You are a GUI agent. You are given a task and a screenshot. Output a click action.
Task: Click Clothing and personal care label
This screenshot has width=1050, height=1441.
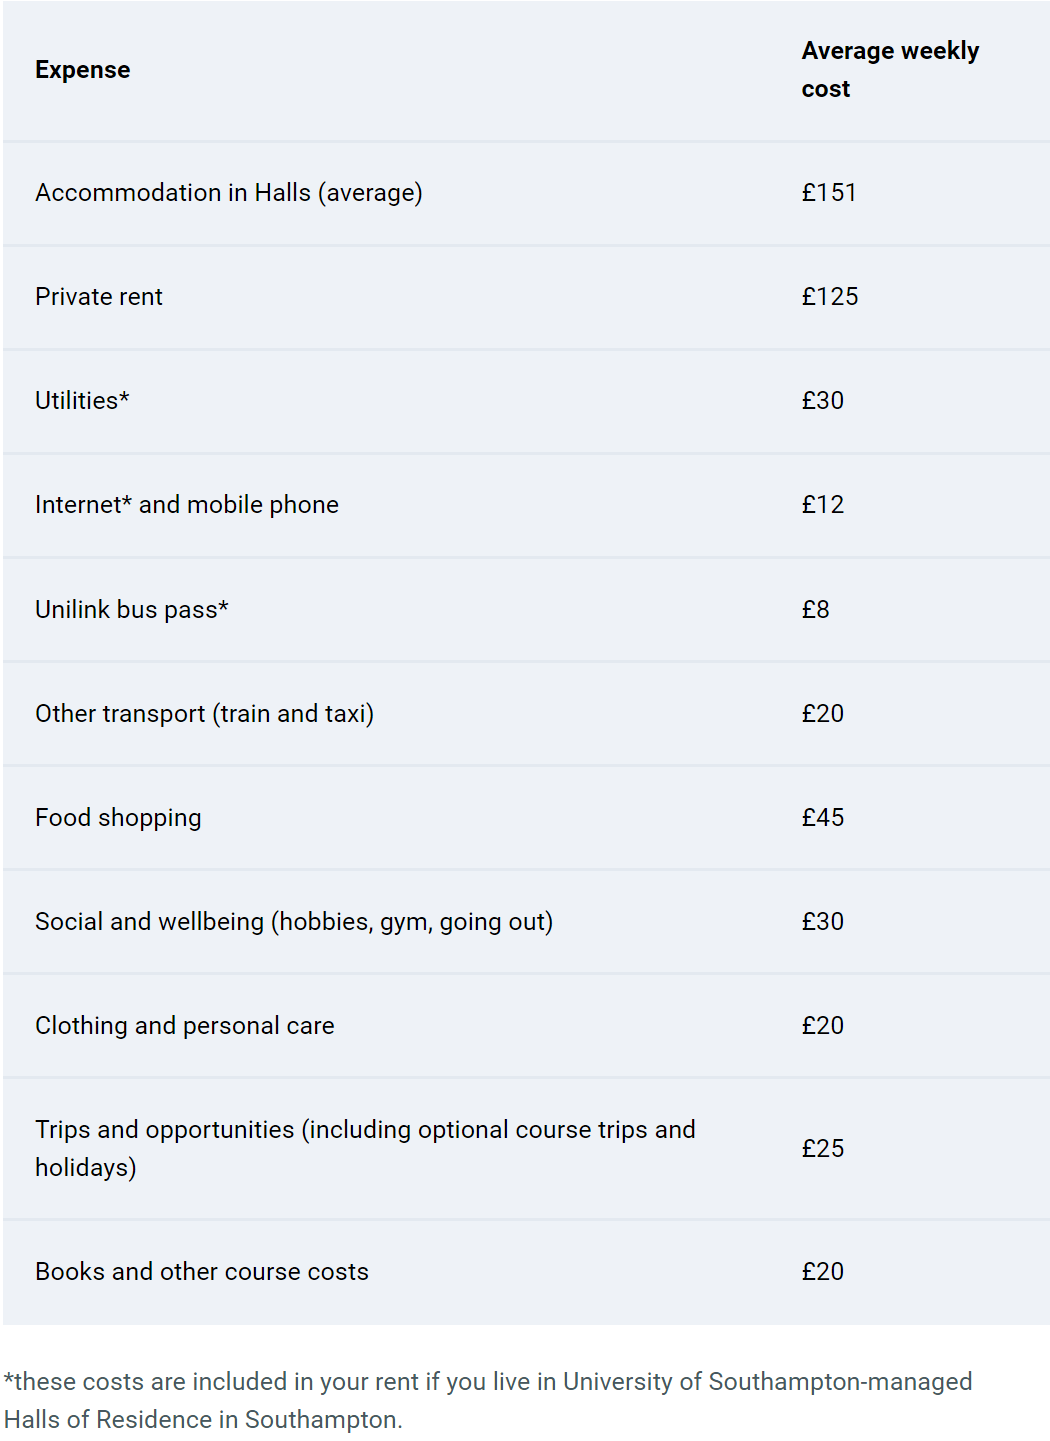[x=185, y=1026]
